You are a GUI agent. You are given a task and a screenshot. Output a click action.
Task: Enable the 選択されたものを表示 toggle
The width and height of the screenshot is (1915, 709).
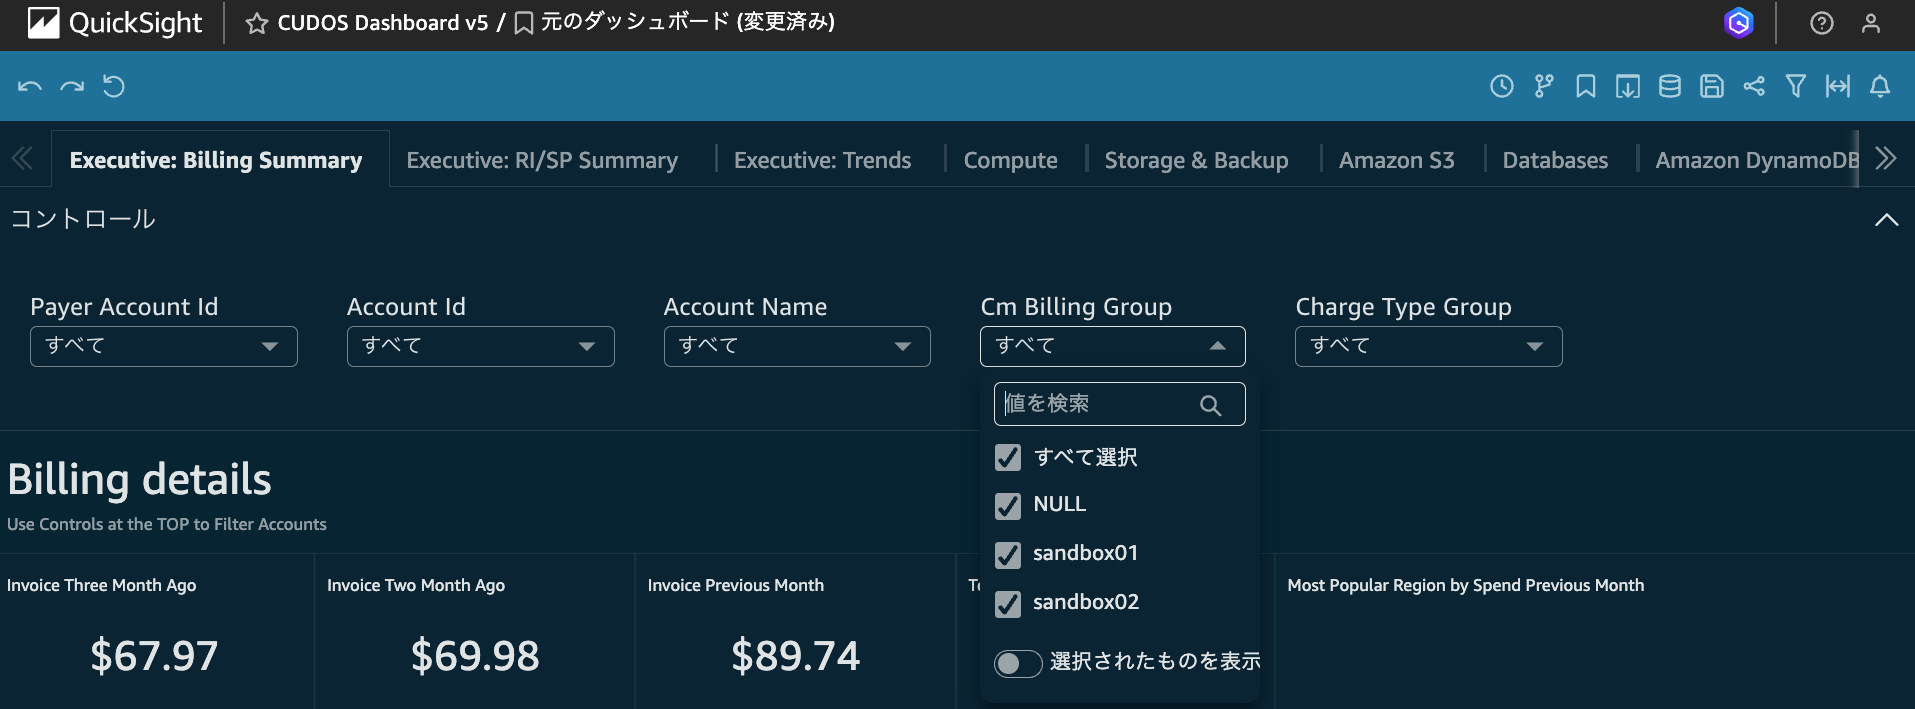tap(1018, 663)
